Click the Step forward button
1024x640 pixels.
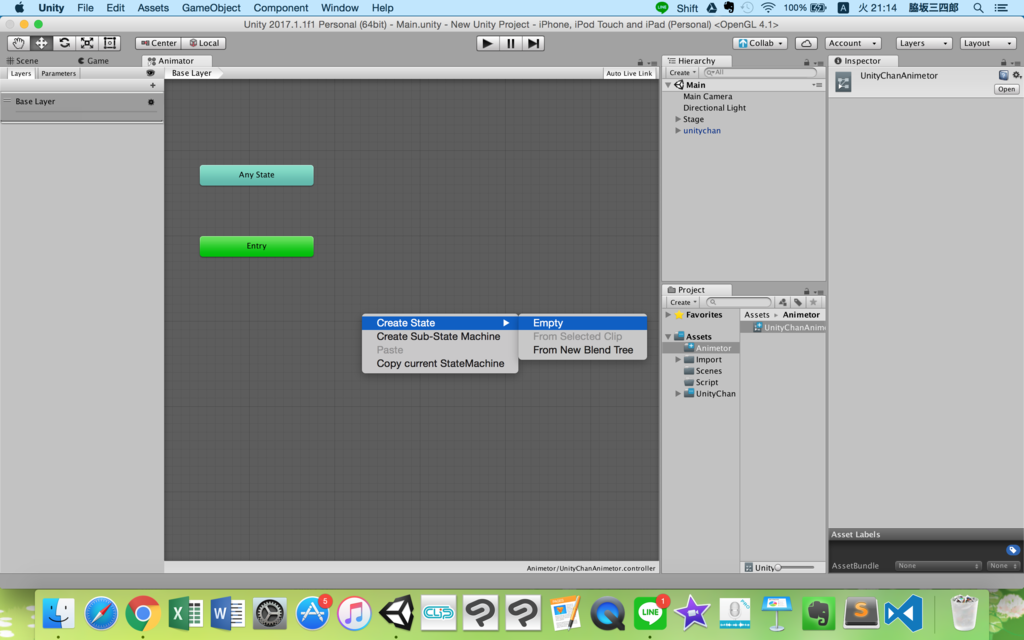click(x=534, y=43)
